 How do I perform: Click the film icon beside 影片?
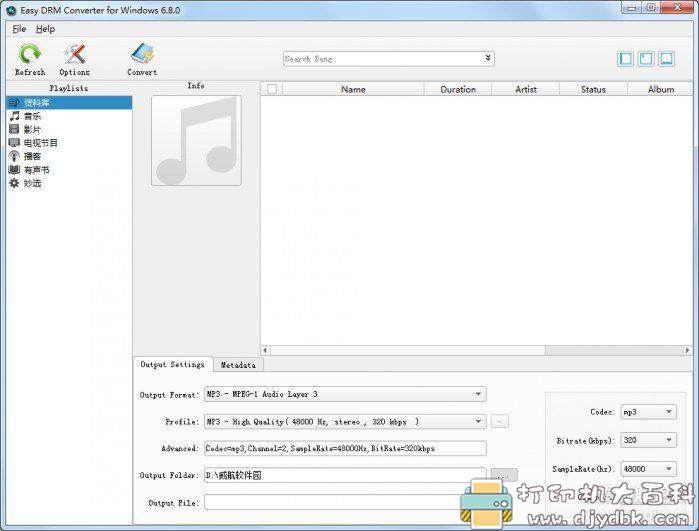[14, 130]
